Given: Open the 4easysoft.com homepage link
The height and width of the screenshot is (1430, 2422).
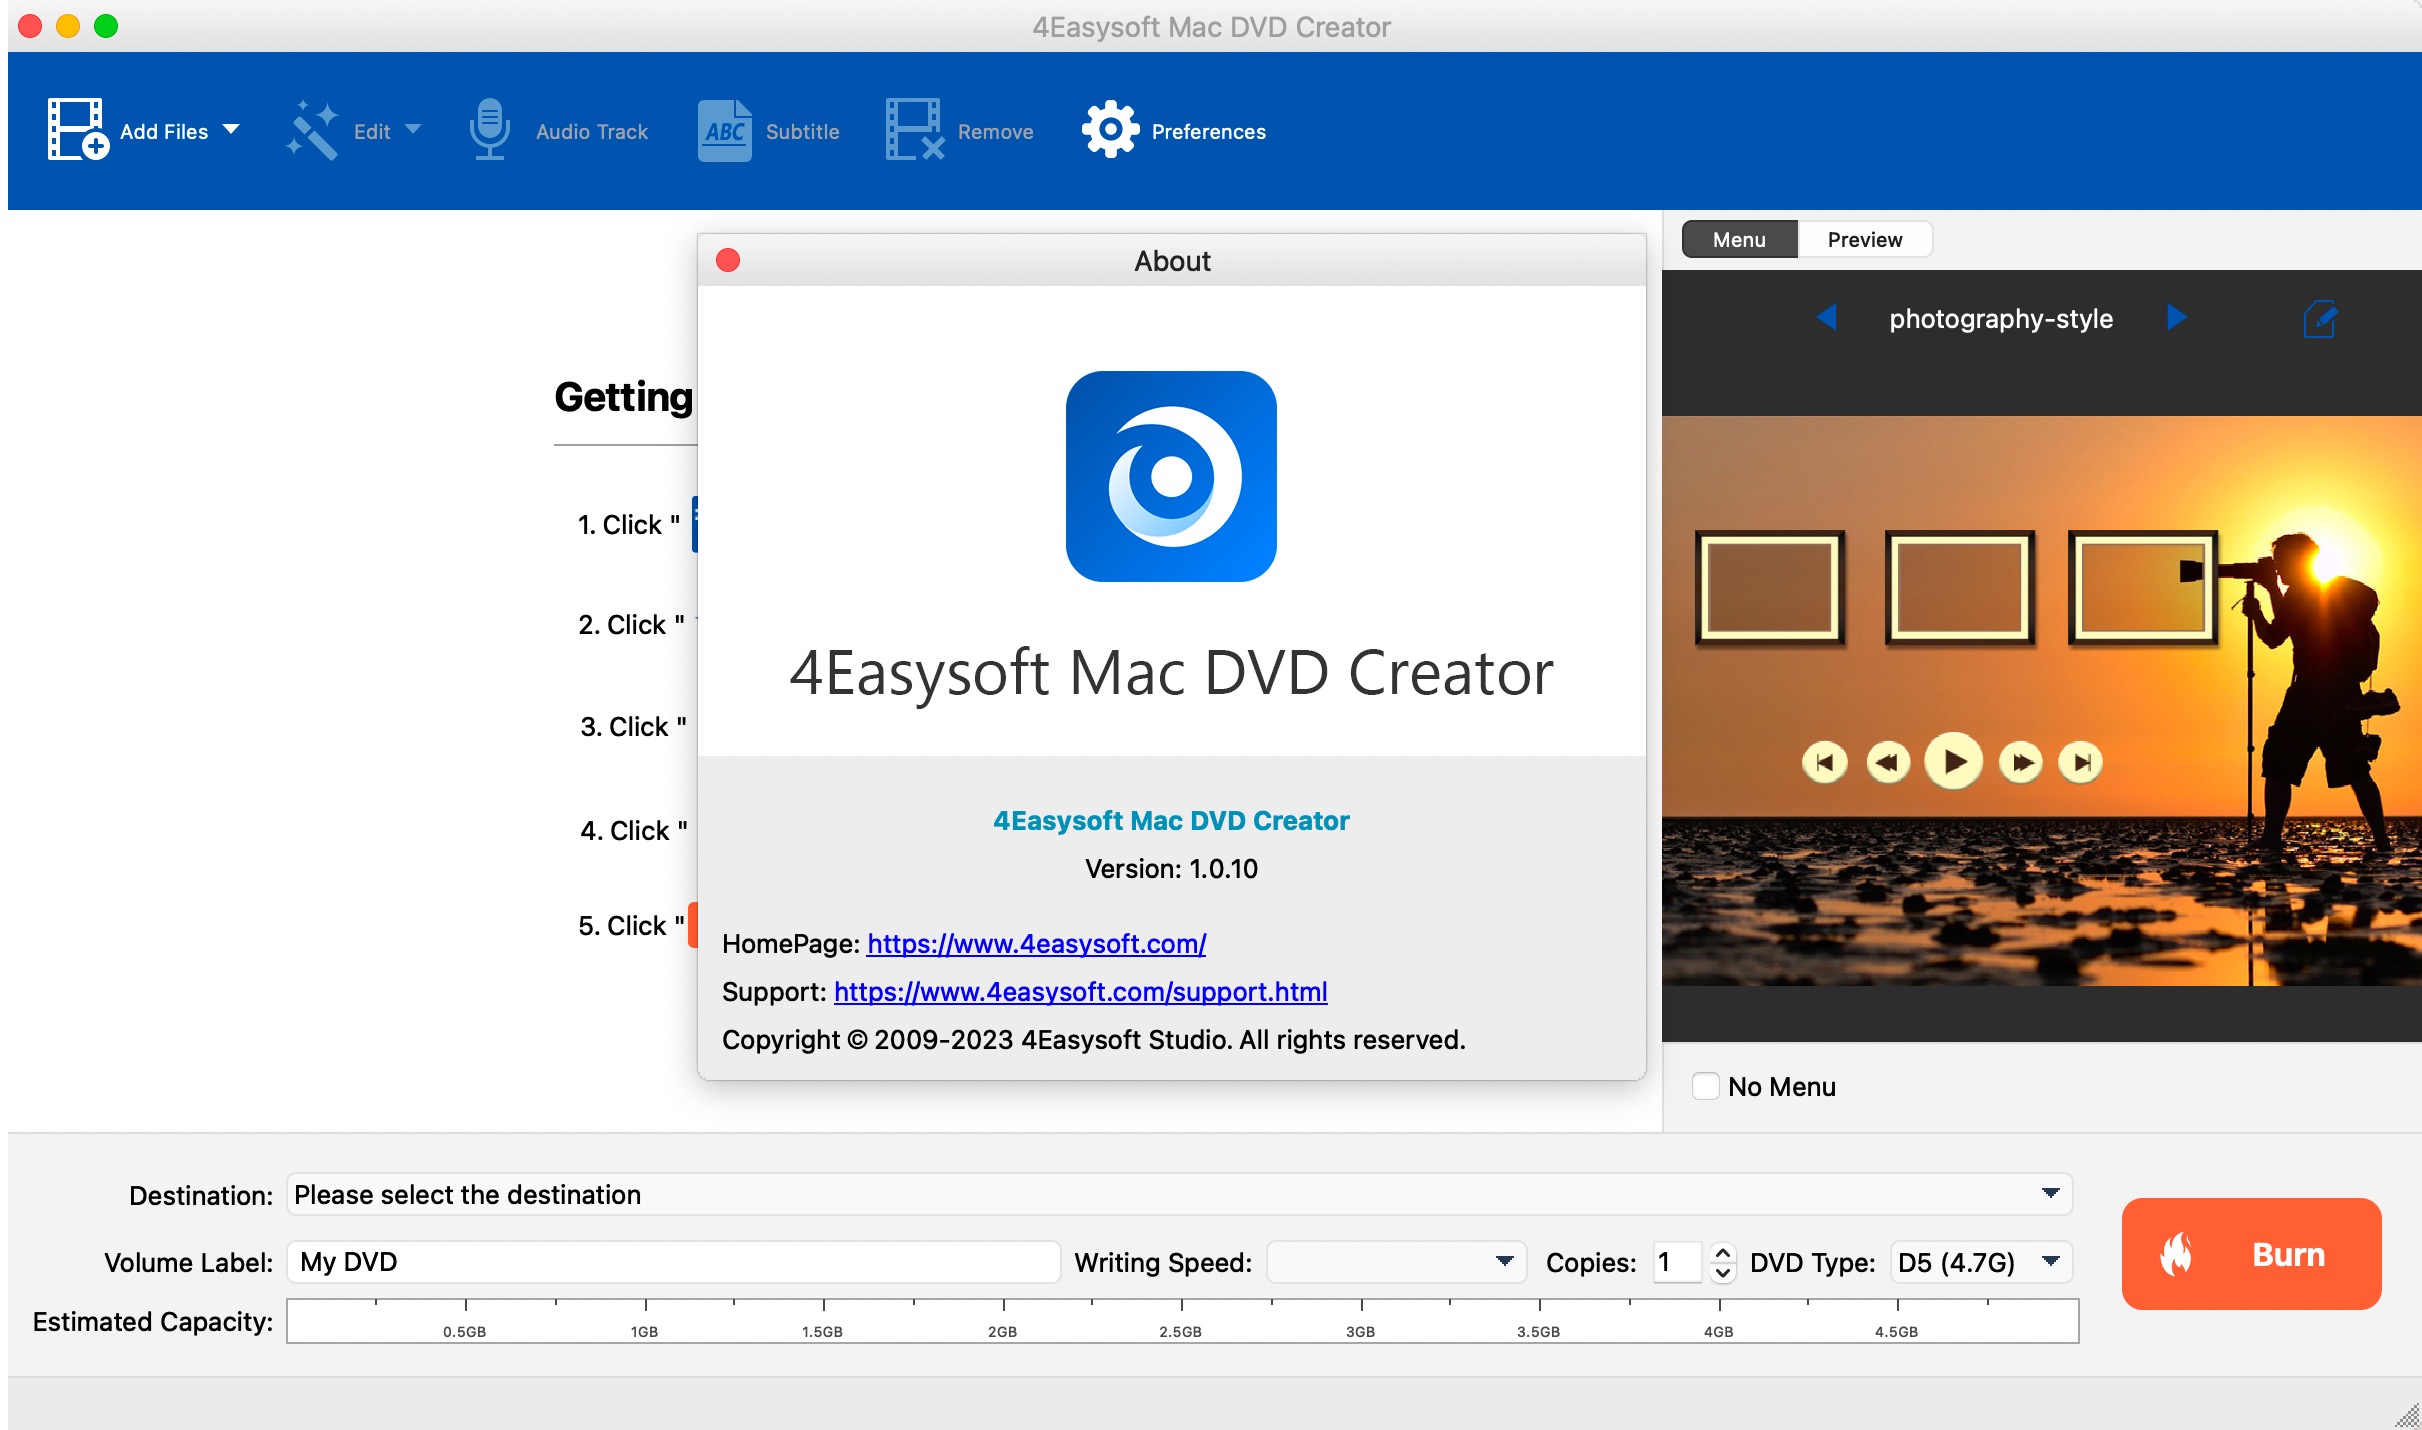Looking at the screenshot, I should point(1036,943).
